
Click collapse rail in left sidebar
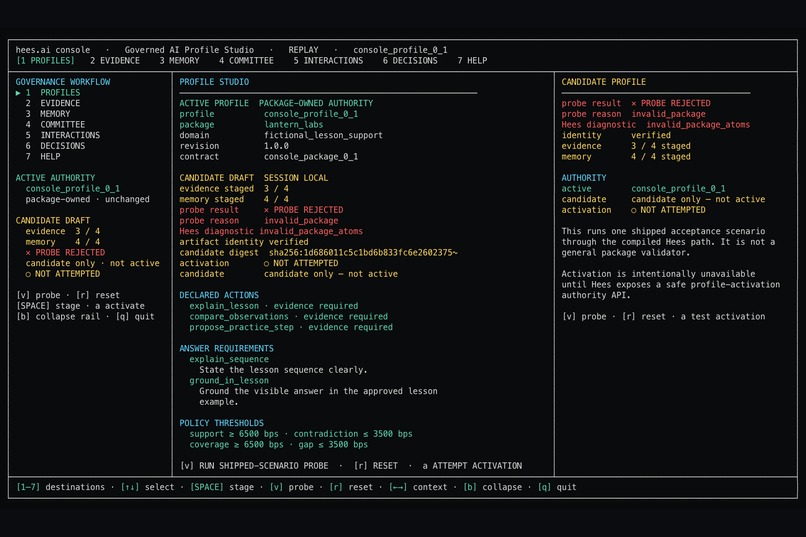58,317
